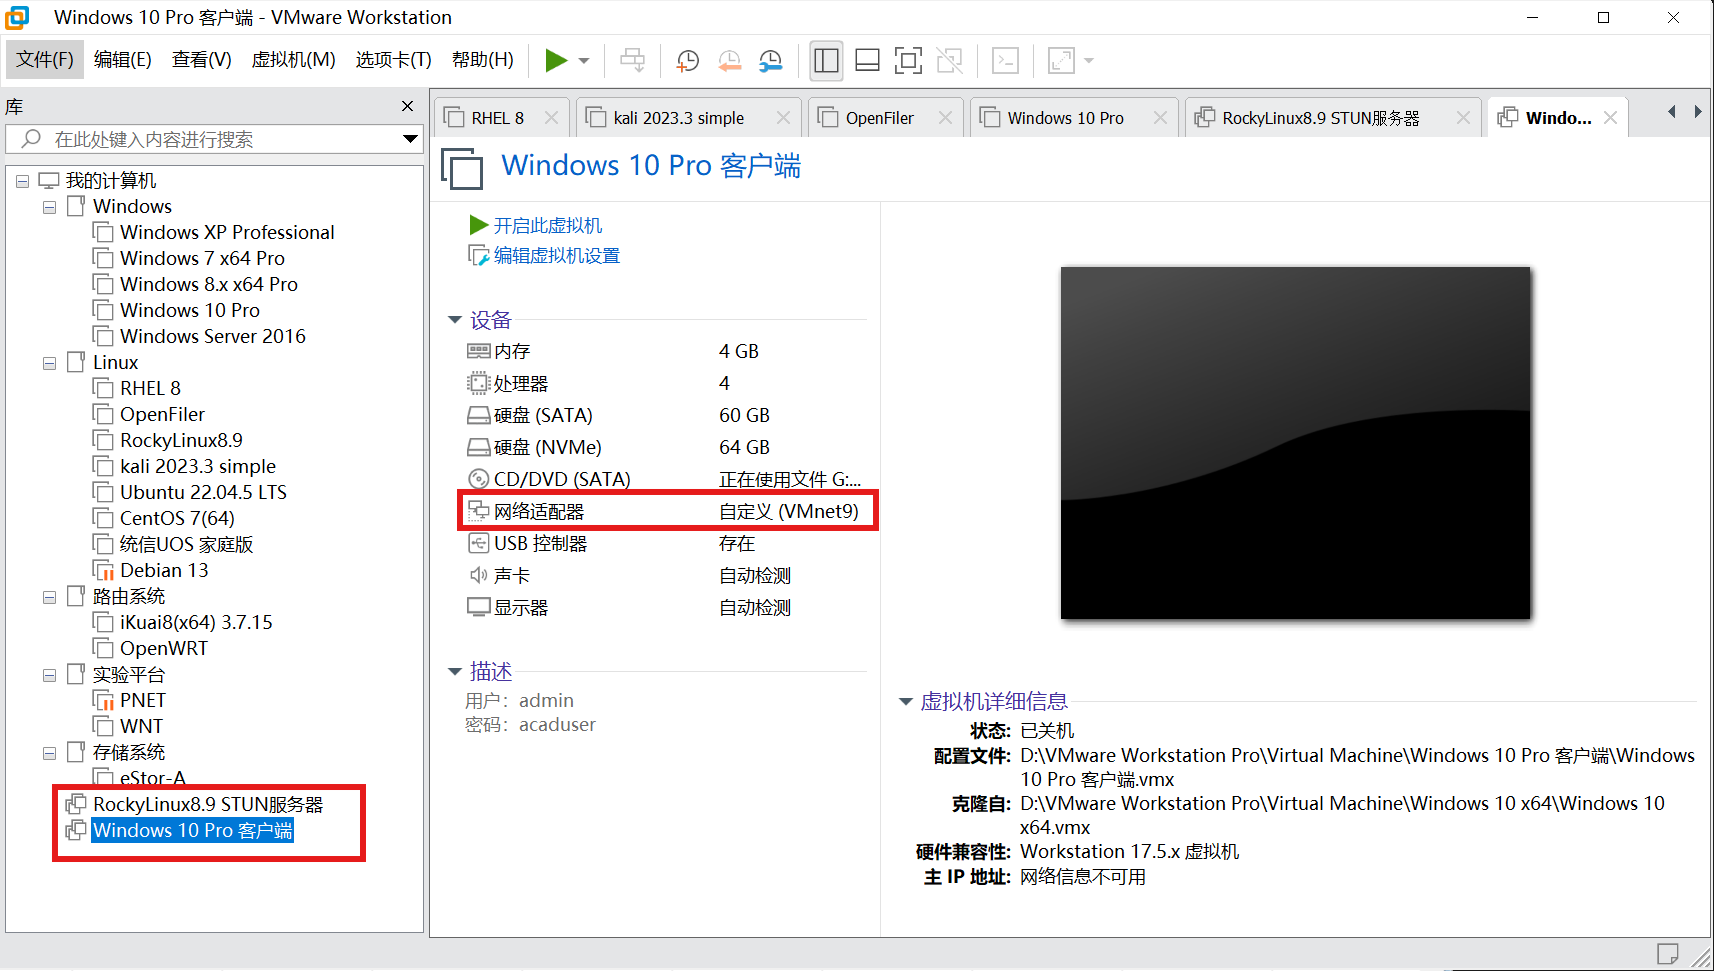Select Debian 13 in the library tree
This screenshot has width=1714, height=971.
coord(164,571)
